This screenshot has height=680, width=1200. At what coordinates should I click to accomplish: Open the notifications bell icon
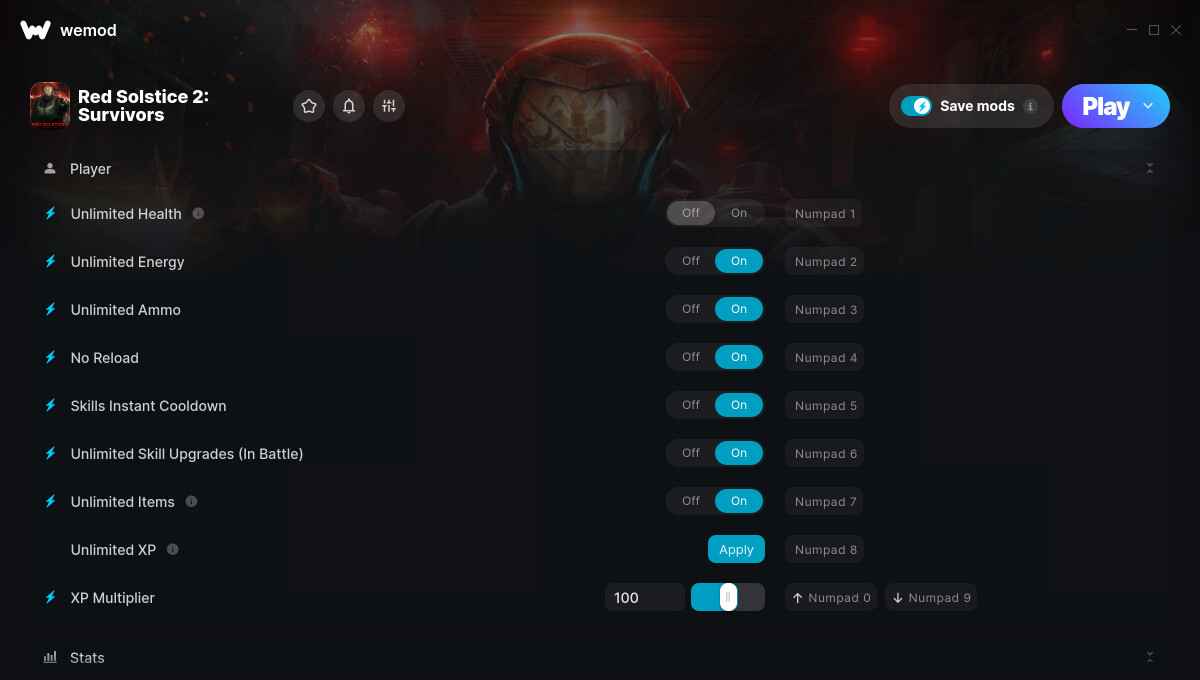point(349,106)
